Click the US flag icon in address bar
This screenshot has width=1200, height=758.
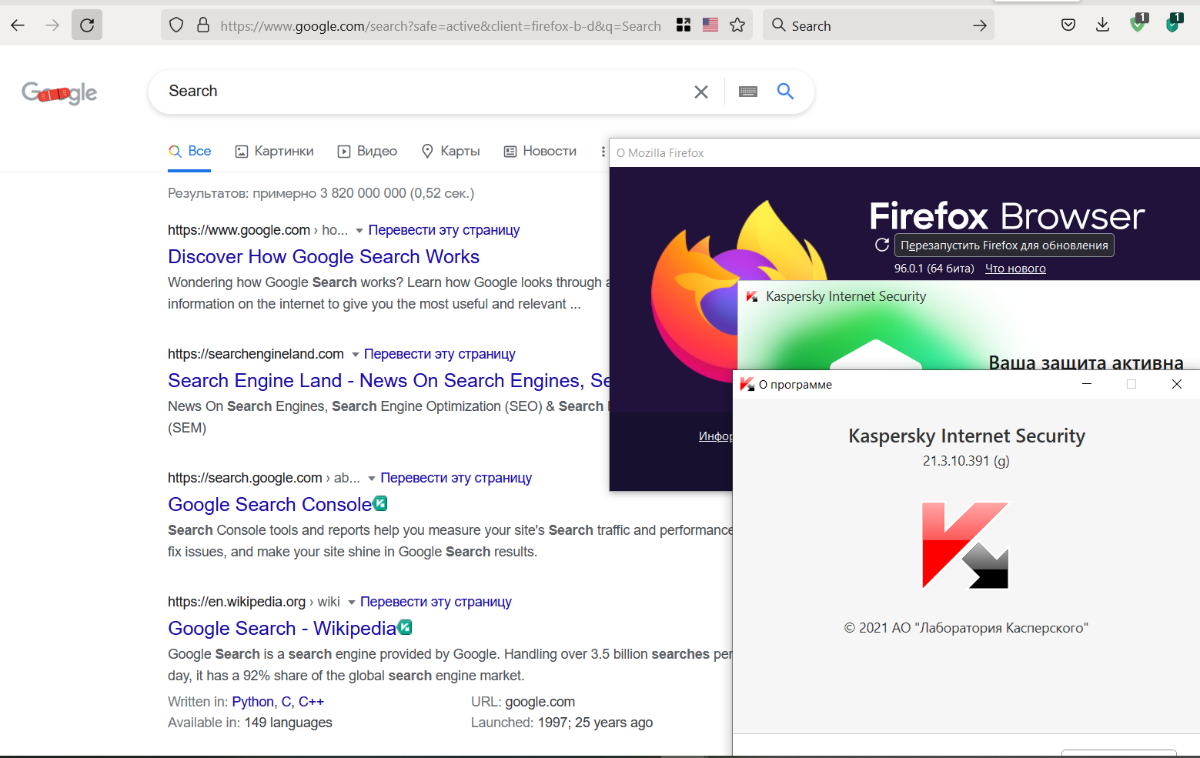coord(710,26)
